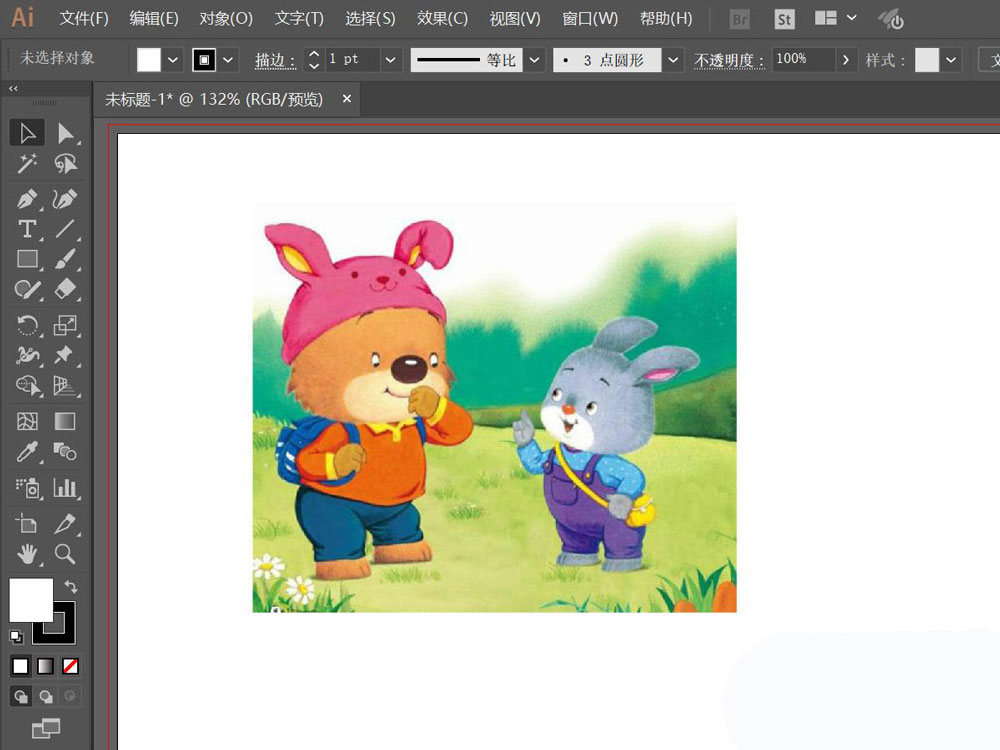Select the Gradient tool
The width and height of the screenshot is (1000, 750).
(65, 422)
